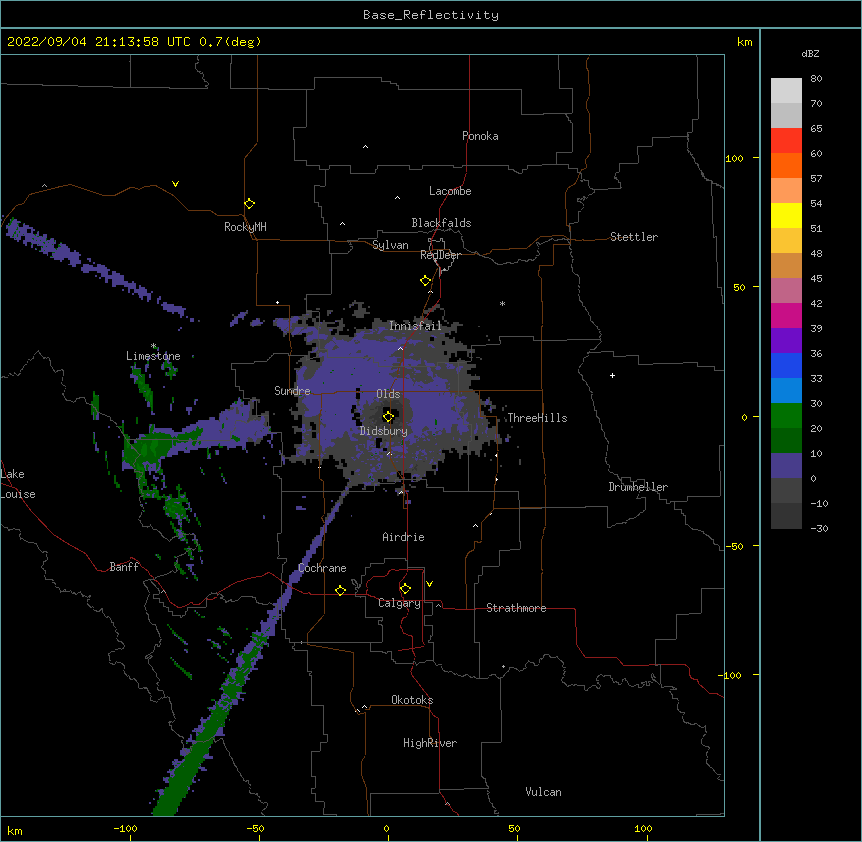Click the Sylvan map label
Image resolution: width=862 pixels, height=842 pixels.
point(390,245)
